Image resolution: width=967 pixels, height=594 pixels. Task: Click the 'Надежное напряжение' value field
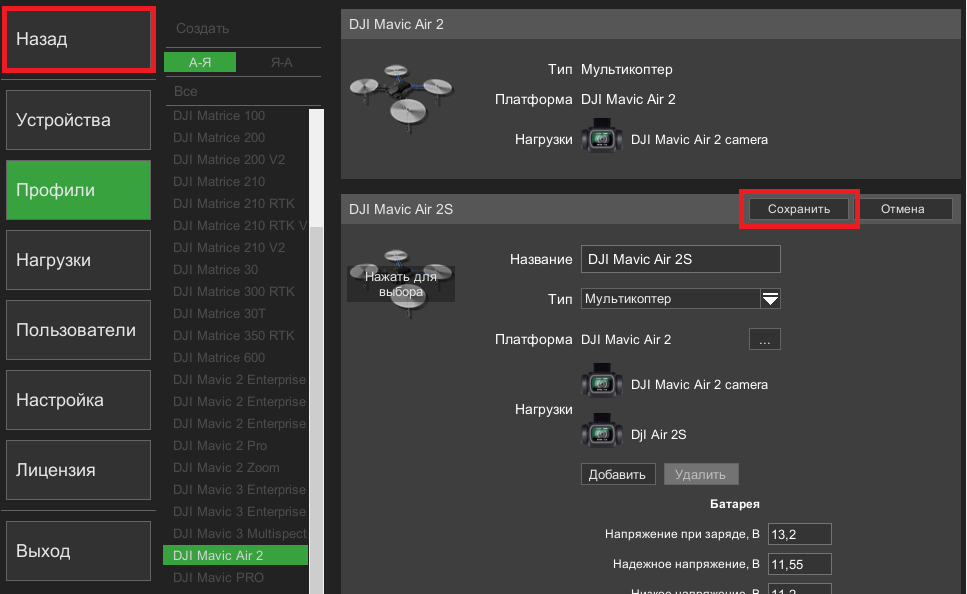(x=799, y=564)
